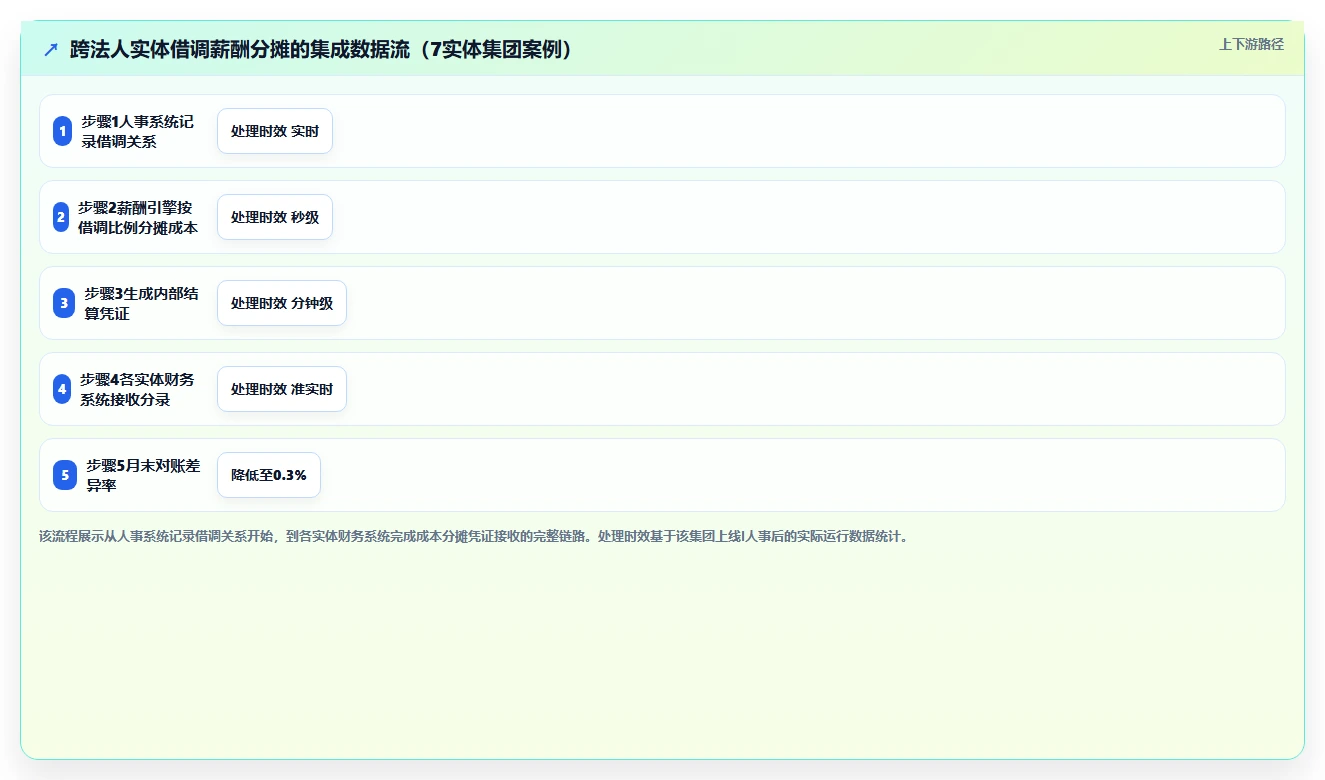1325x780 pixels.
Task: Select the step 1 number badge
Action: [62, 131]
